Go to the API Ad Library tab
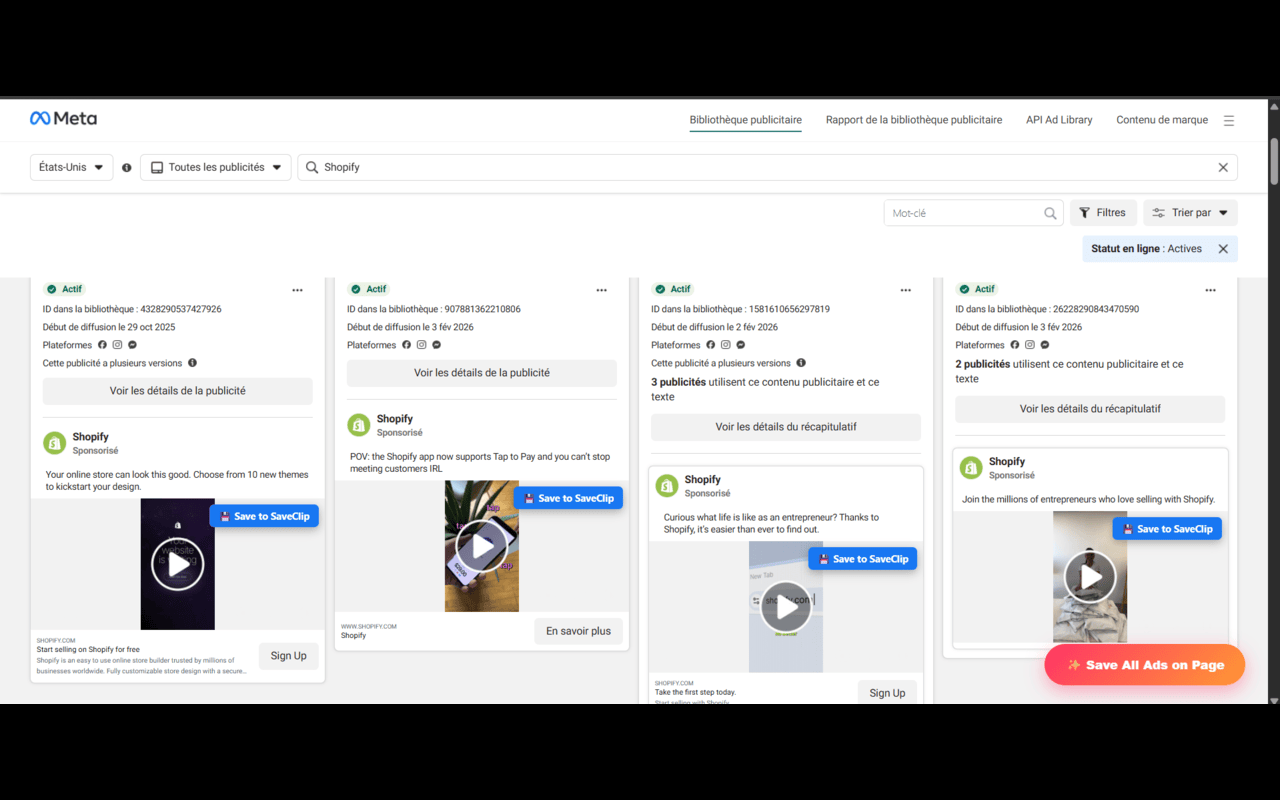This screenshot has width=1280, height=800. click(x=1059, y=120)
